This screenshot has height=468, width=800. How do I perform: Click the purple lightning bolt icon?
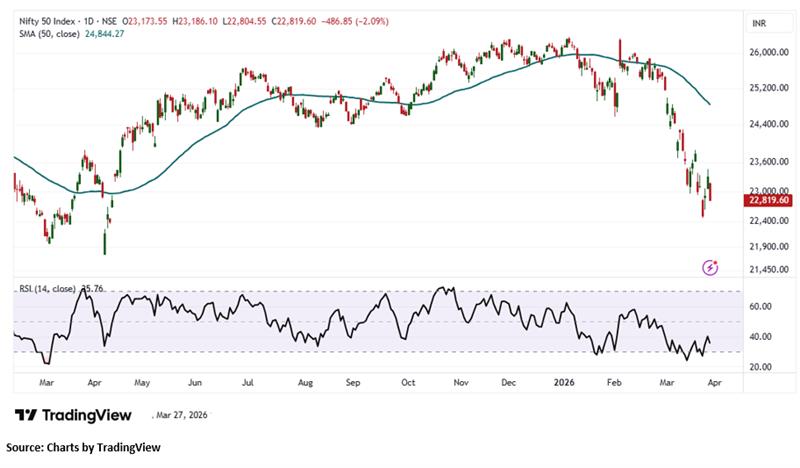[x=711, y=267]
